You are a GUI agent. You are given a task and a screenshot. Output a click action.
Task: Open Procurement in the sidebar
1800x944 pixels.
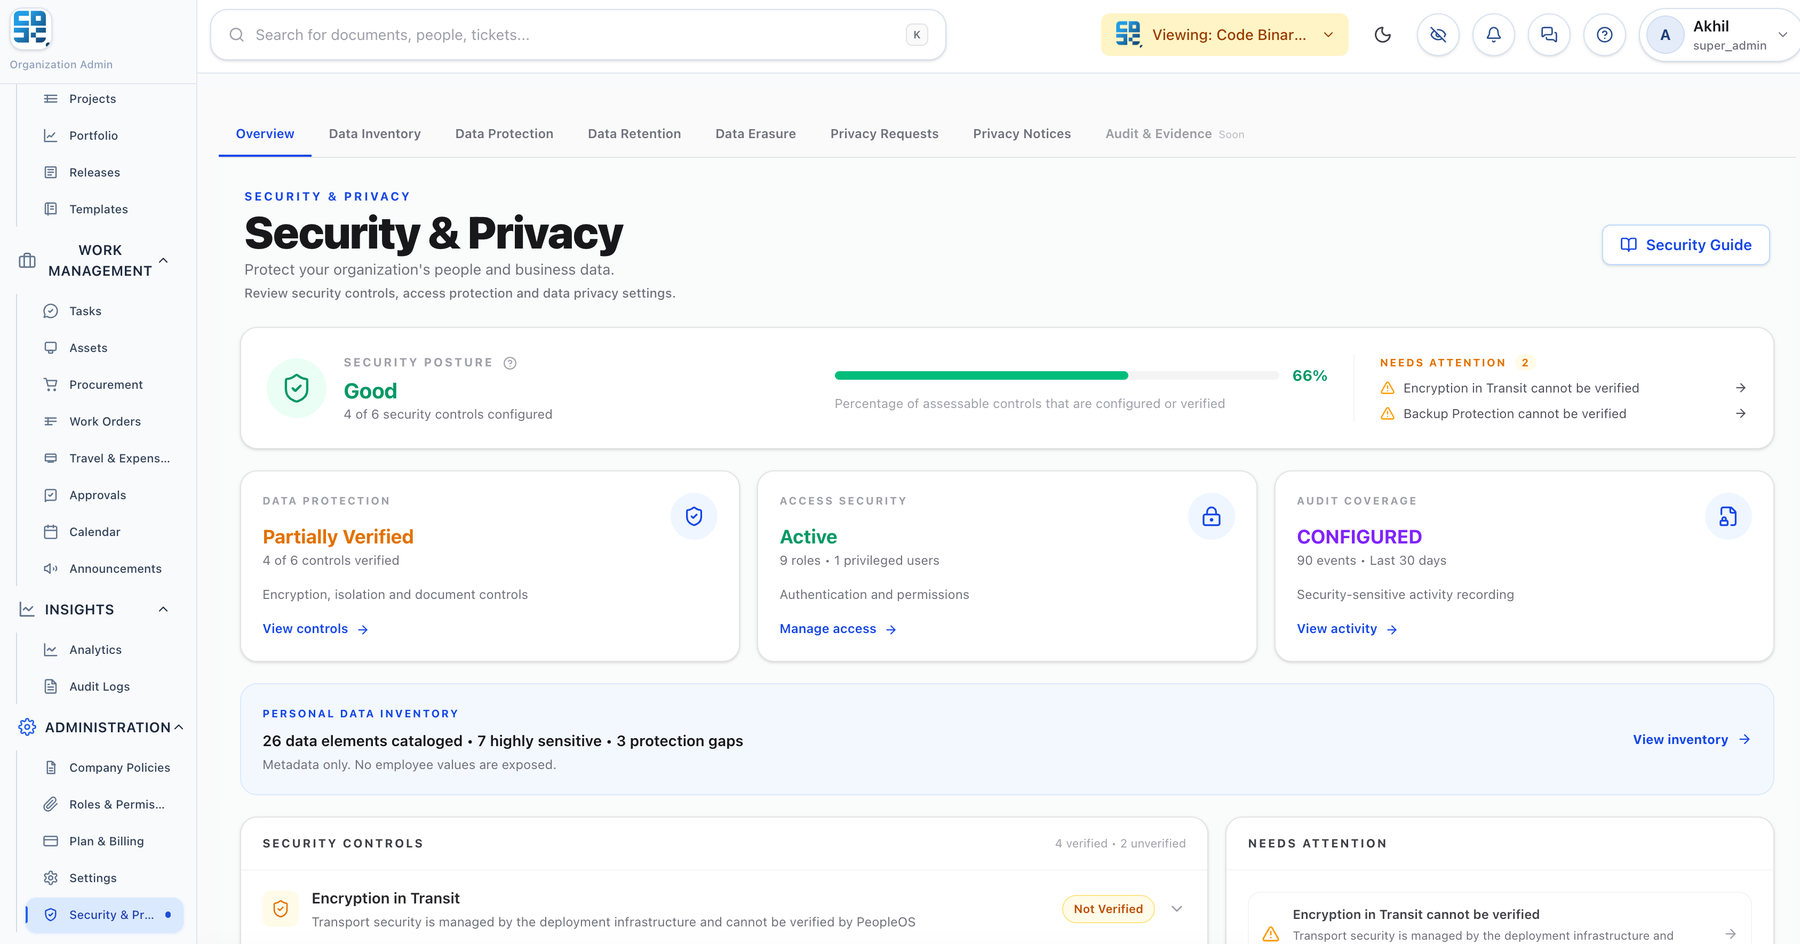point(106,385)
